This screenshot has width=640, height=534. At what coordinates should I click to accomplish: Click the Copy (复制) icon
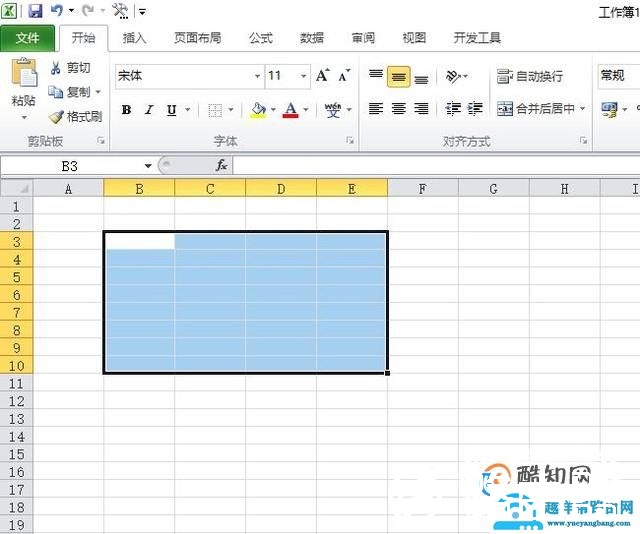(56, 92)
